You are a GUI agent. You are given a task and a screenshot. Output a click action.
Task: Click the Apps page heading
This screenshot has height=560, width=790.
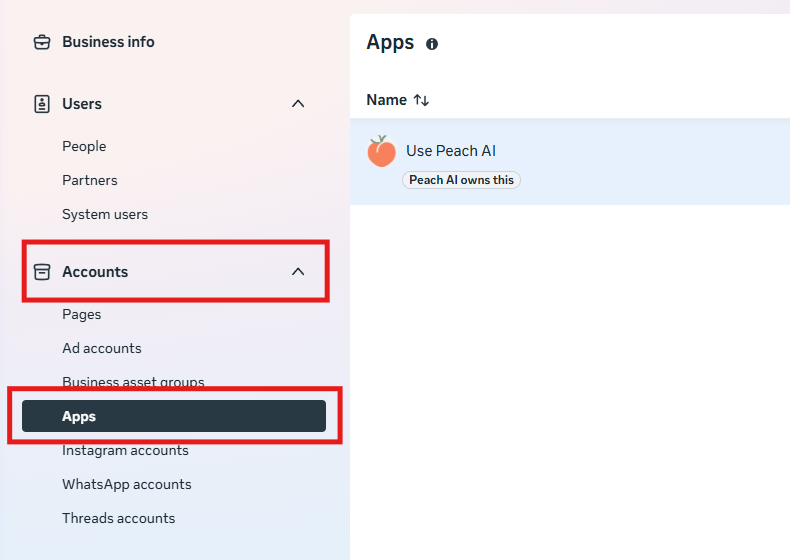click(x=390, y=43)
